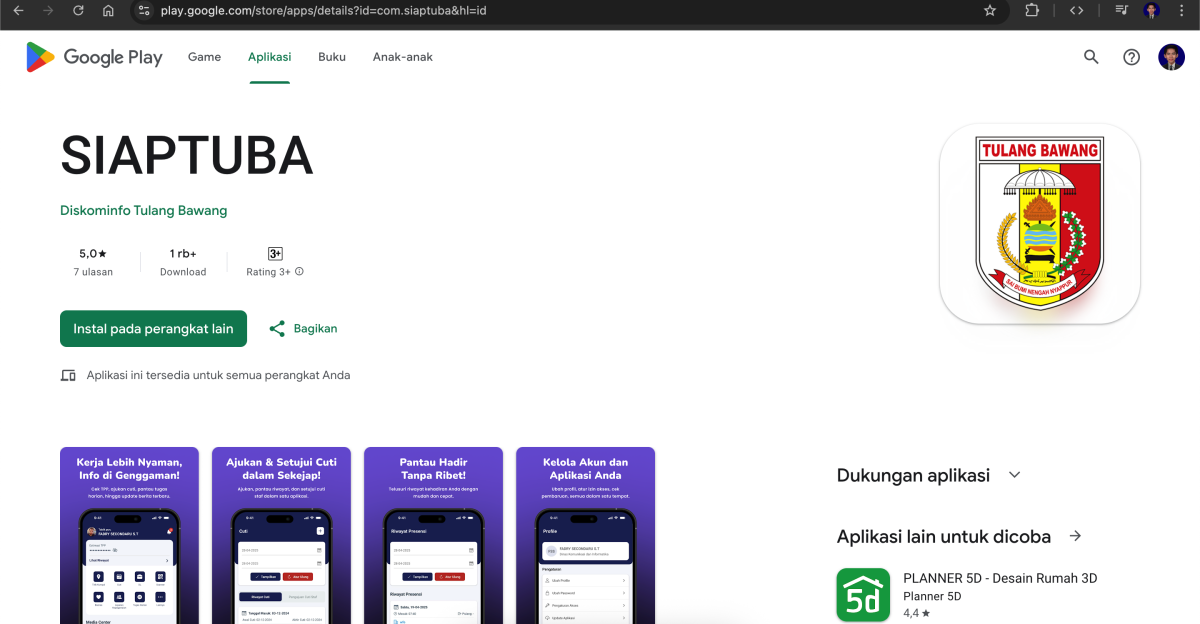
Task: Open the browser extensions puzzle icon
Action: click(1032, 10)
